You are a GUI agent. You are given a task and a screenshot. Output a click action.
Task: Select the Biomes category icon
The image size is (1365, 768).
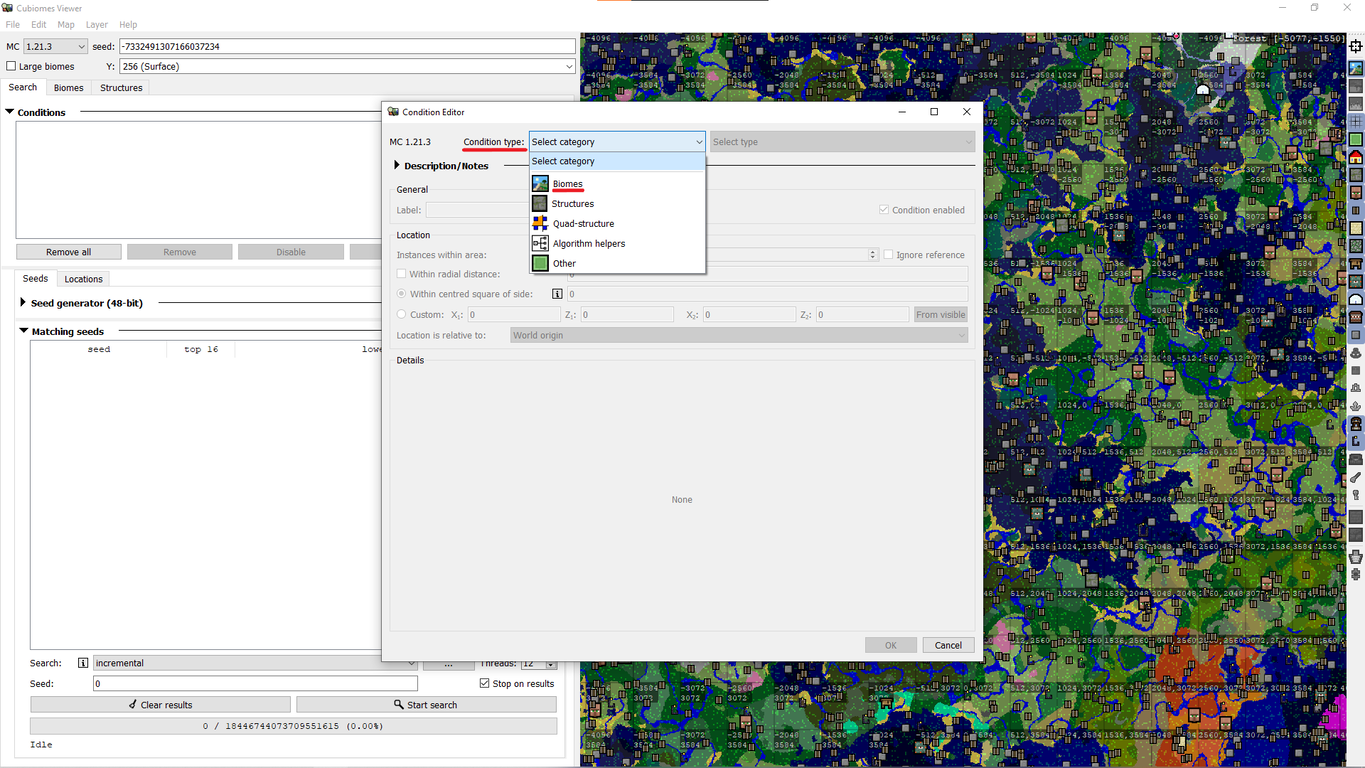(540, 184)
